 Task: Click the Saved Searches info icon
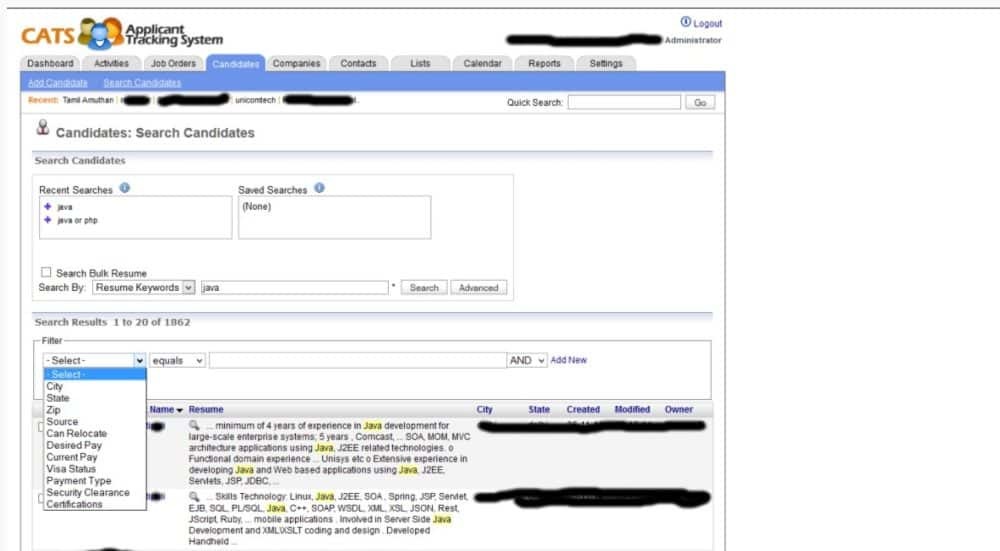pos(319,188)
